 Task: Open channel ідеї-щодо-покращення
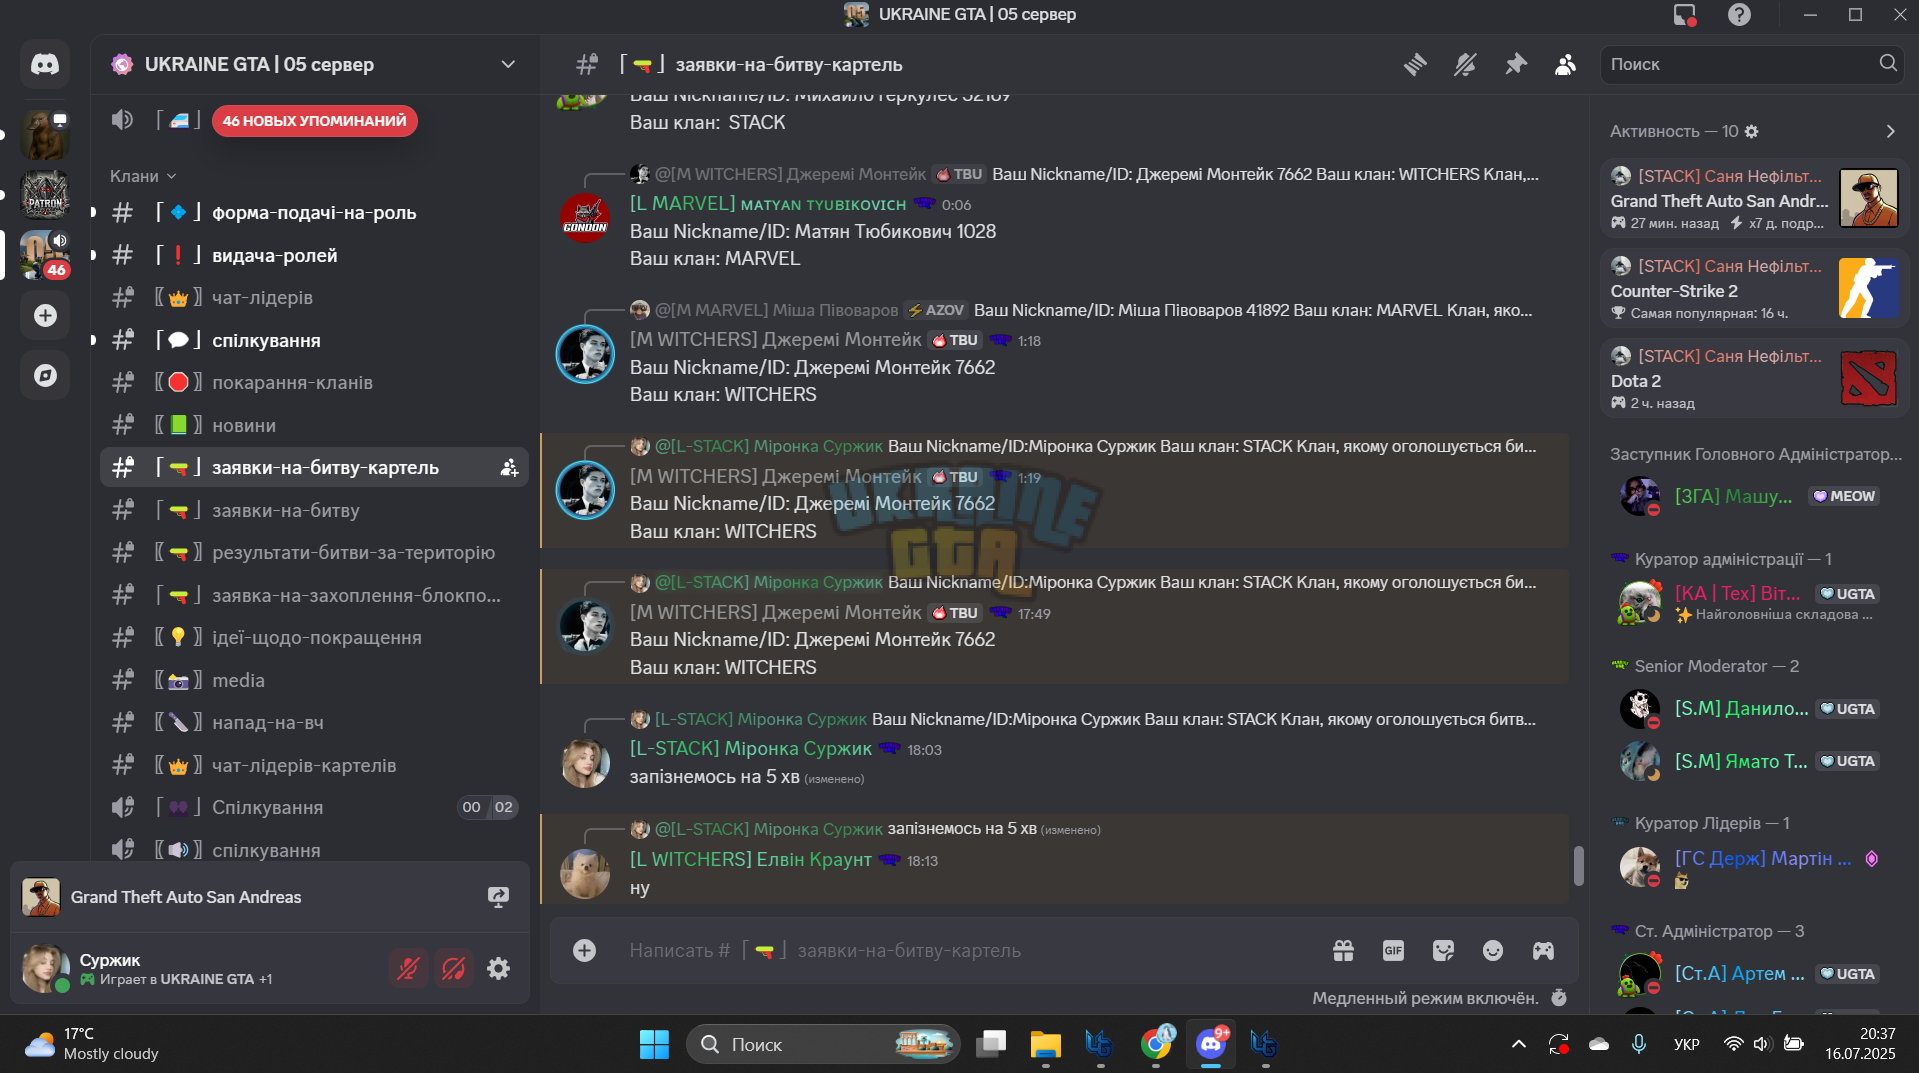(314, 638)
